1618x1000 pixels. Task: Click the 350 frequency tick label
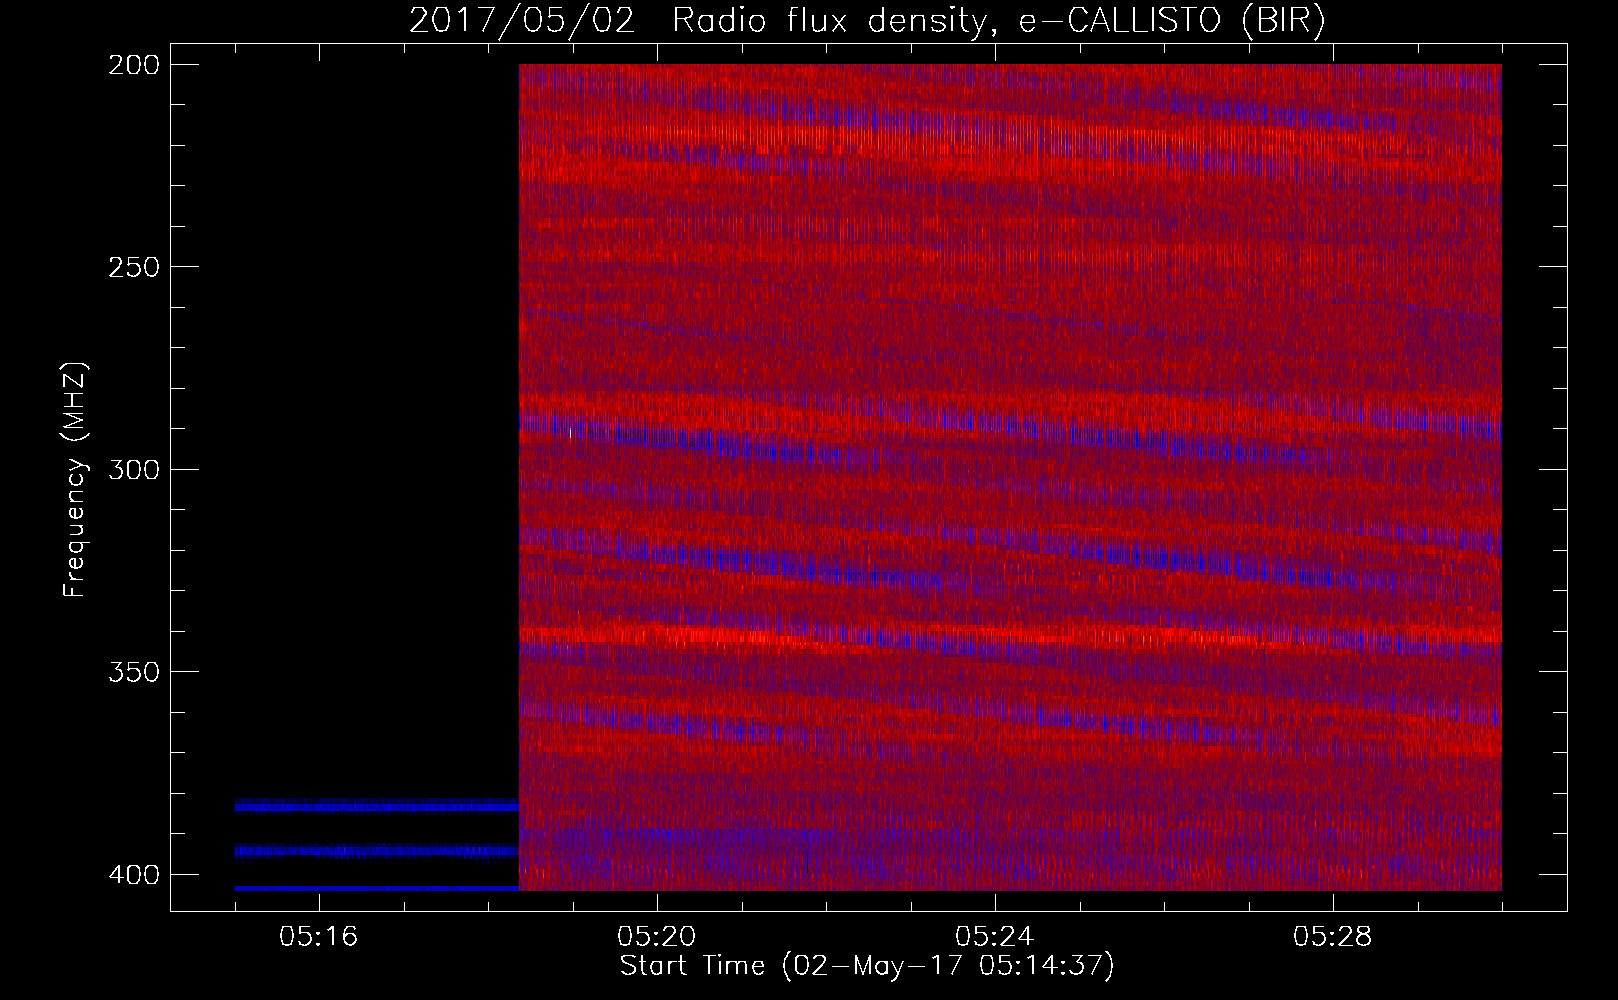pos(133,671)
